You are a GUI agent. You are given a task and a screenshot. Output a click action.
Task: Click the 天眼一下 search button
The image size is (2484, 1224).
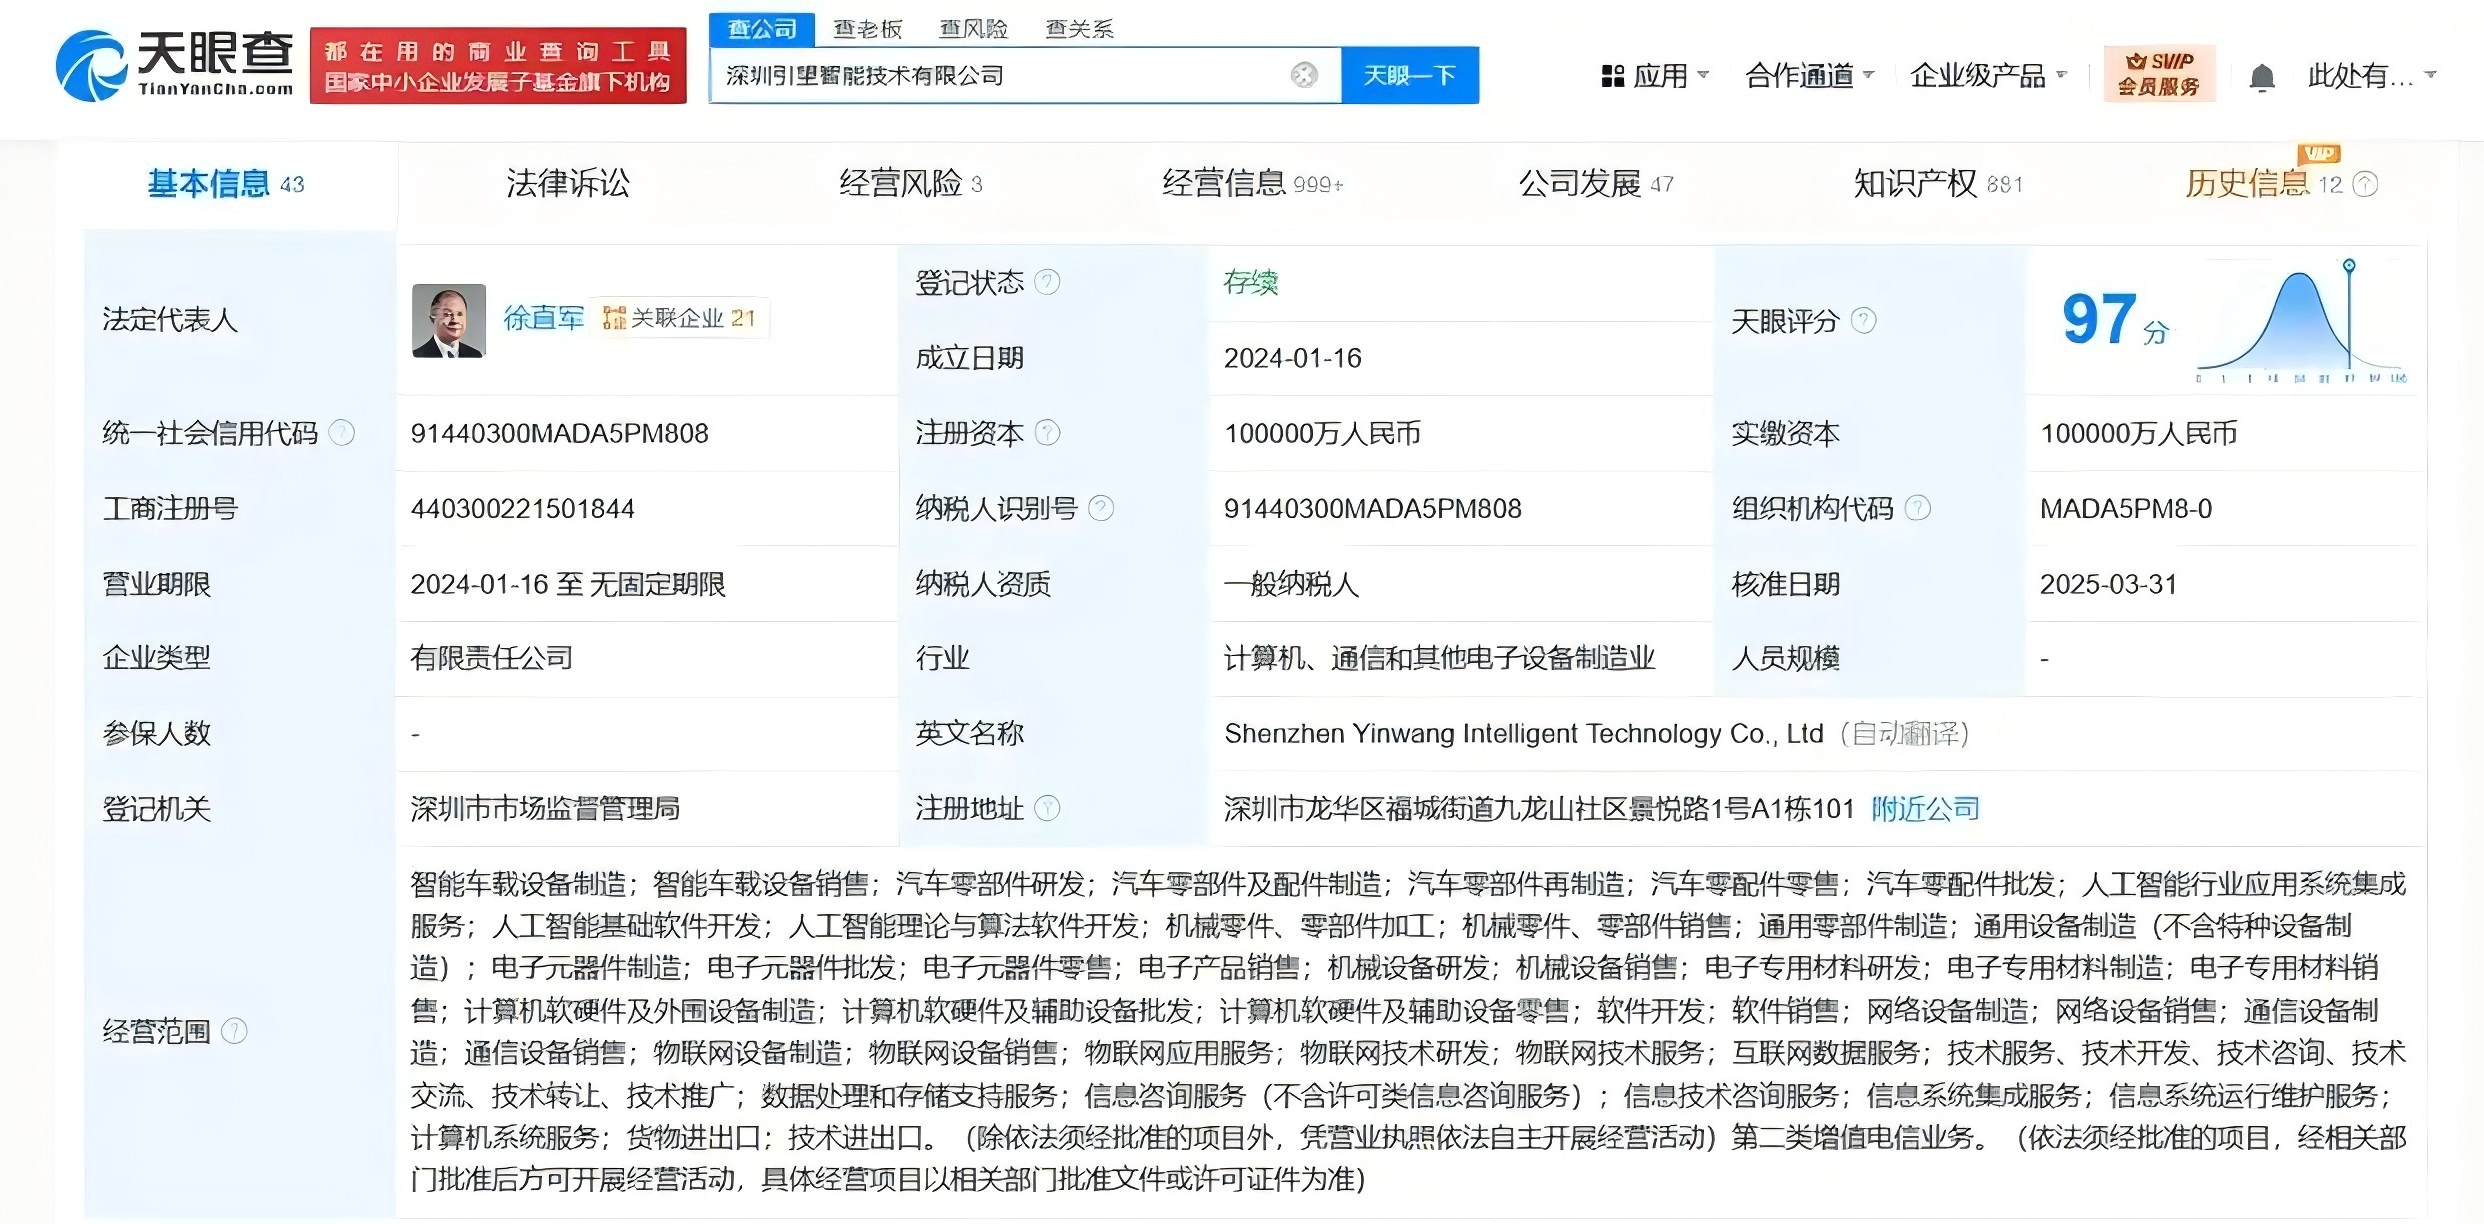[1410, 75]
